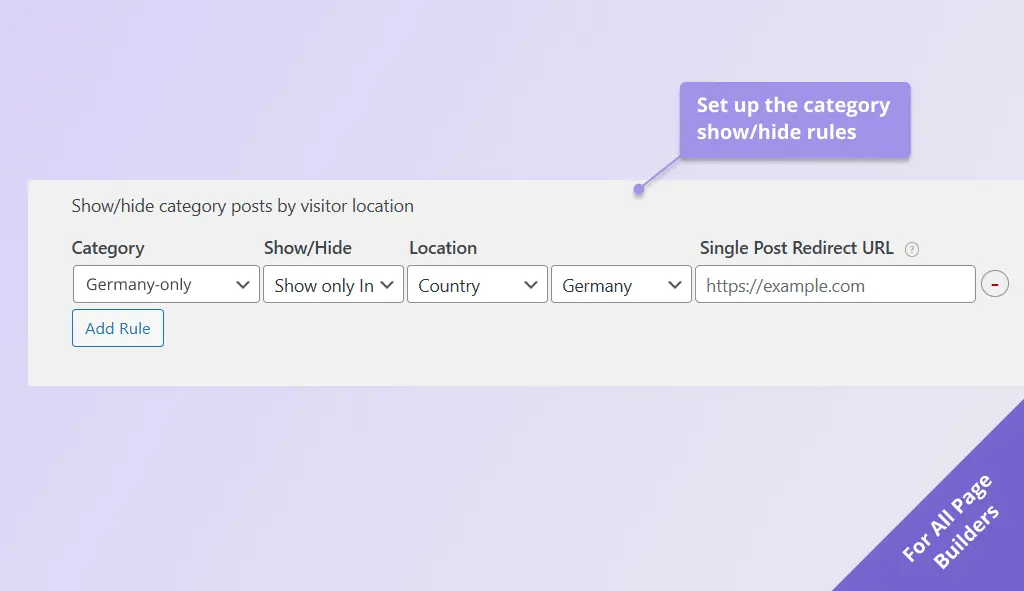Click the Category dropdown chevron arrow

coord(246,284)
